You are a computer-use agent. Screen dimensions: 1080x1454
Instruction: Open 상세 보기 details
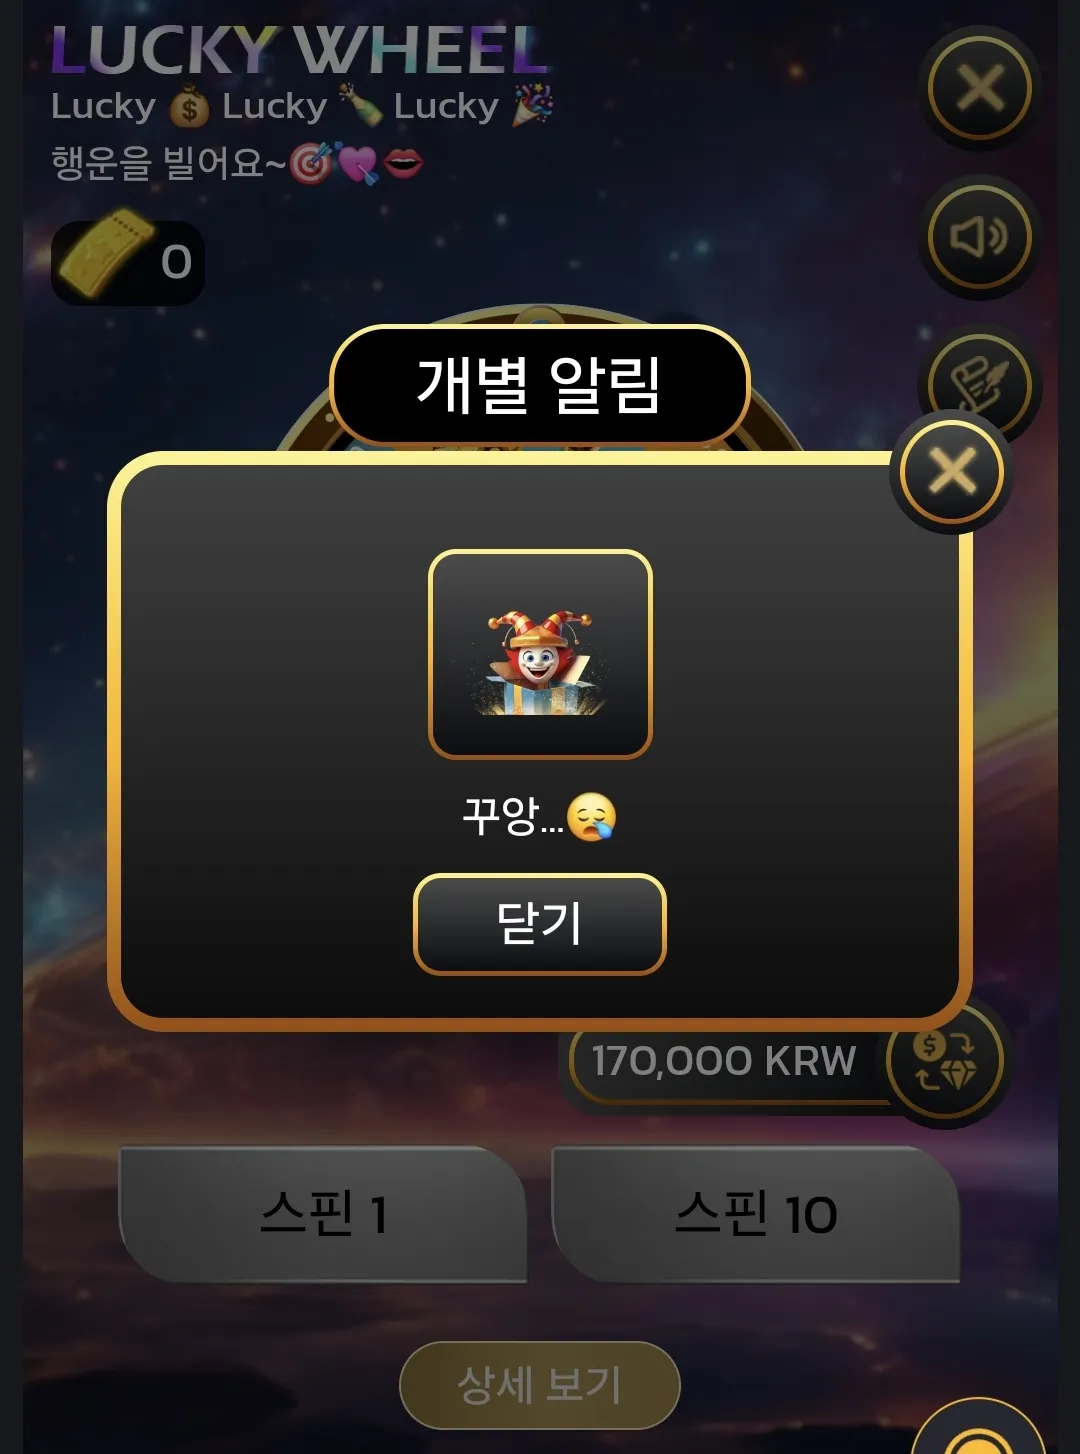[x=540, y=1385]
